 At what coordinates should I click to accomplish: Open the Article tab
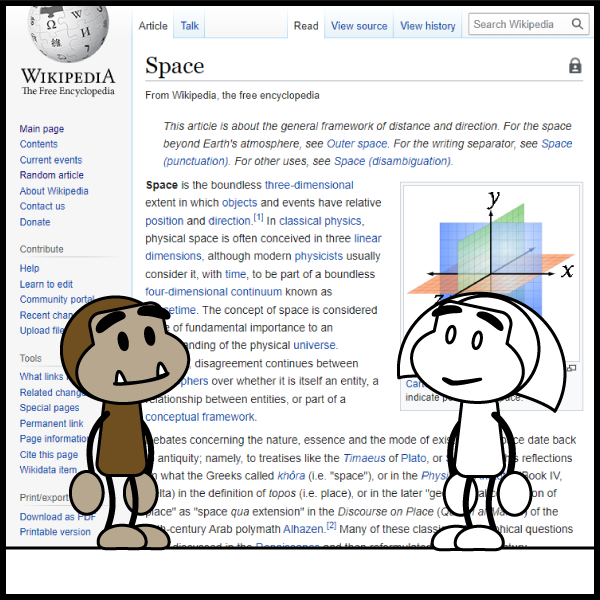[153, 26]
